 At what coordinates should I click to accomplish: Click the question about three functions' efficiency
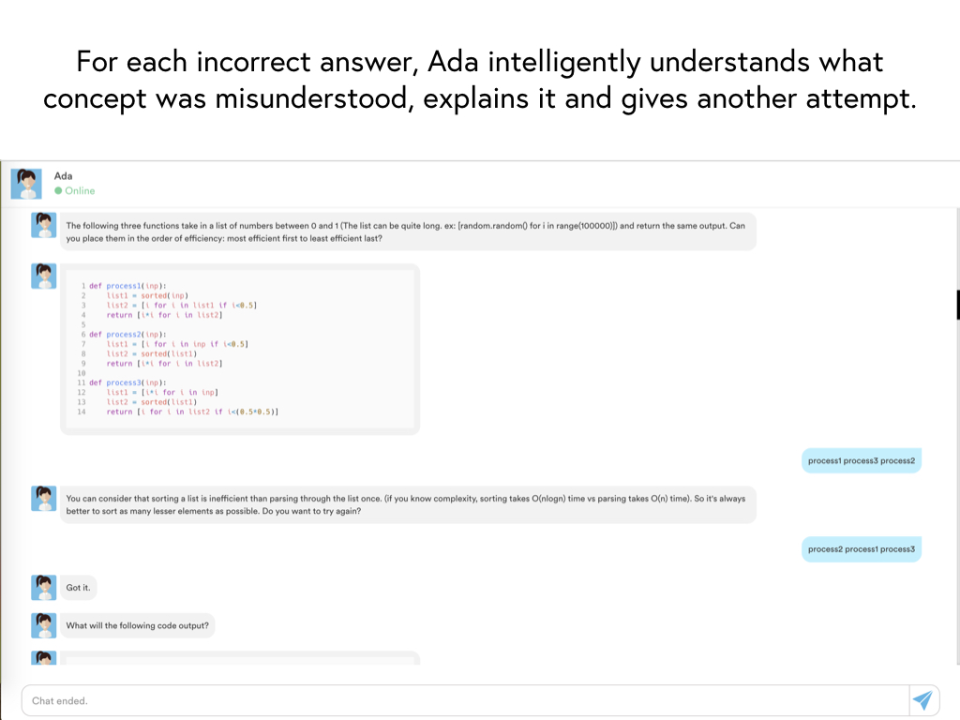(x=407, y=232)
